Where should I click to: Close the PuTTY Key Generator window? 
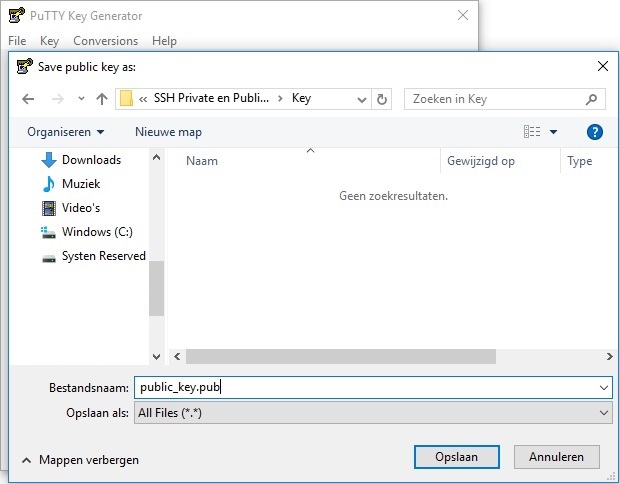point(463,15)
